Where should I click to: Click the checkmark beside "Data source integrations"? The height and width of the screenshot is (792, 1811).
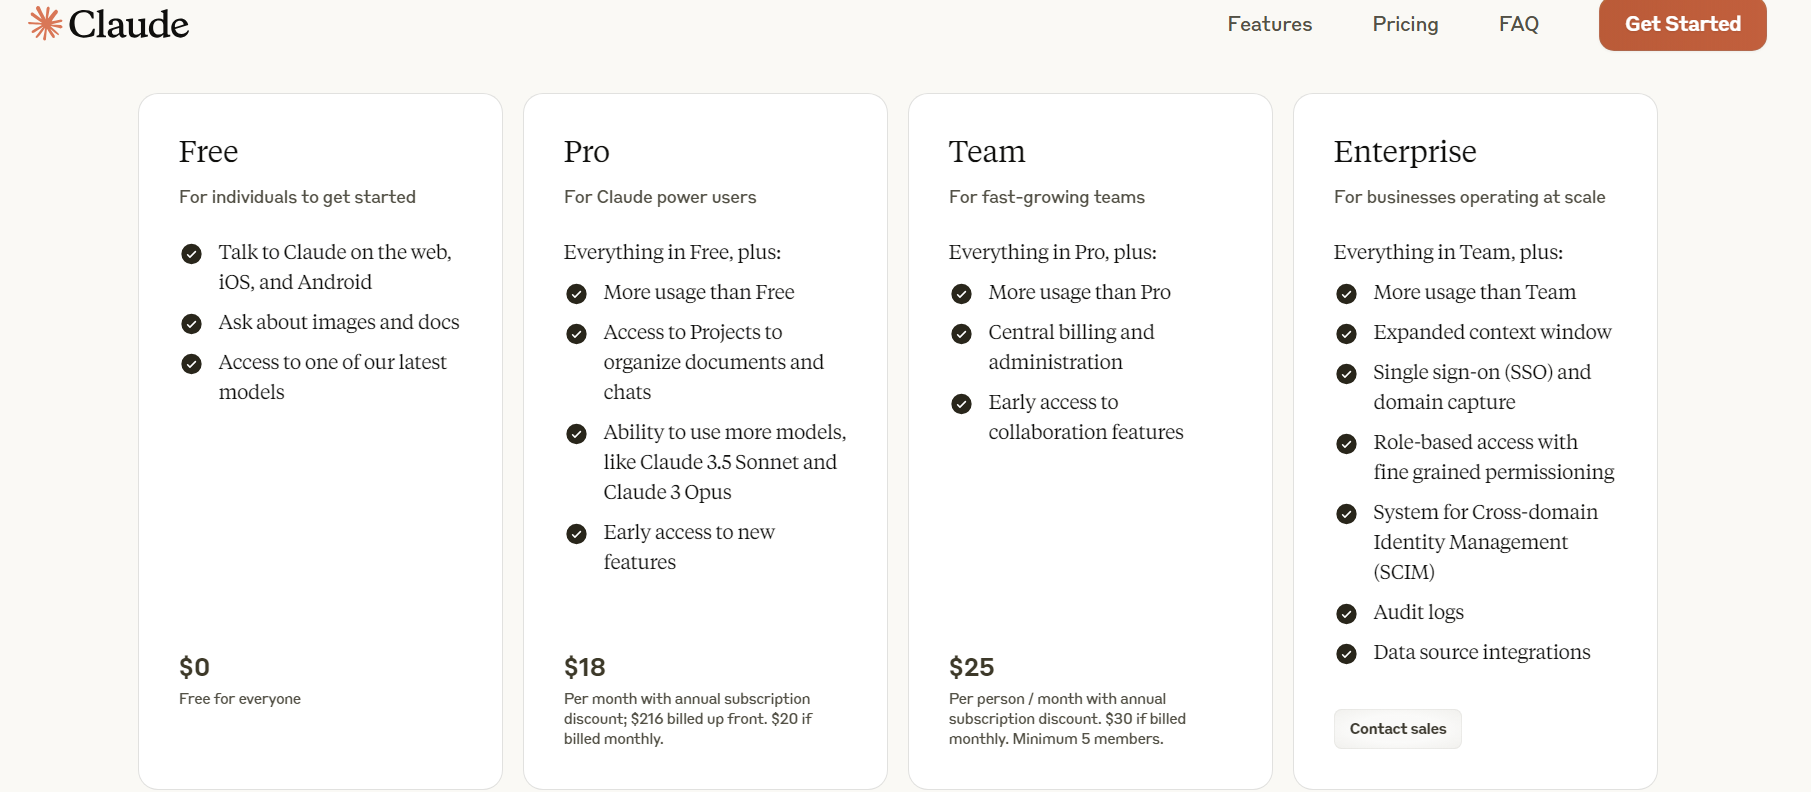pos(1346,654)
